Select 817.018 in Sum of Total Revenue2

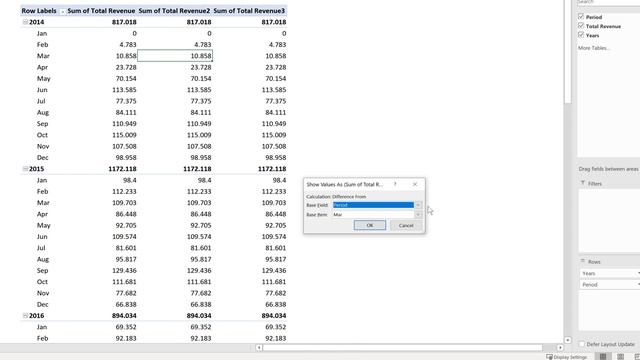click(x=199, y=22)
